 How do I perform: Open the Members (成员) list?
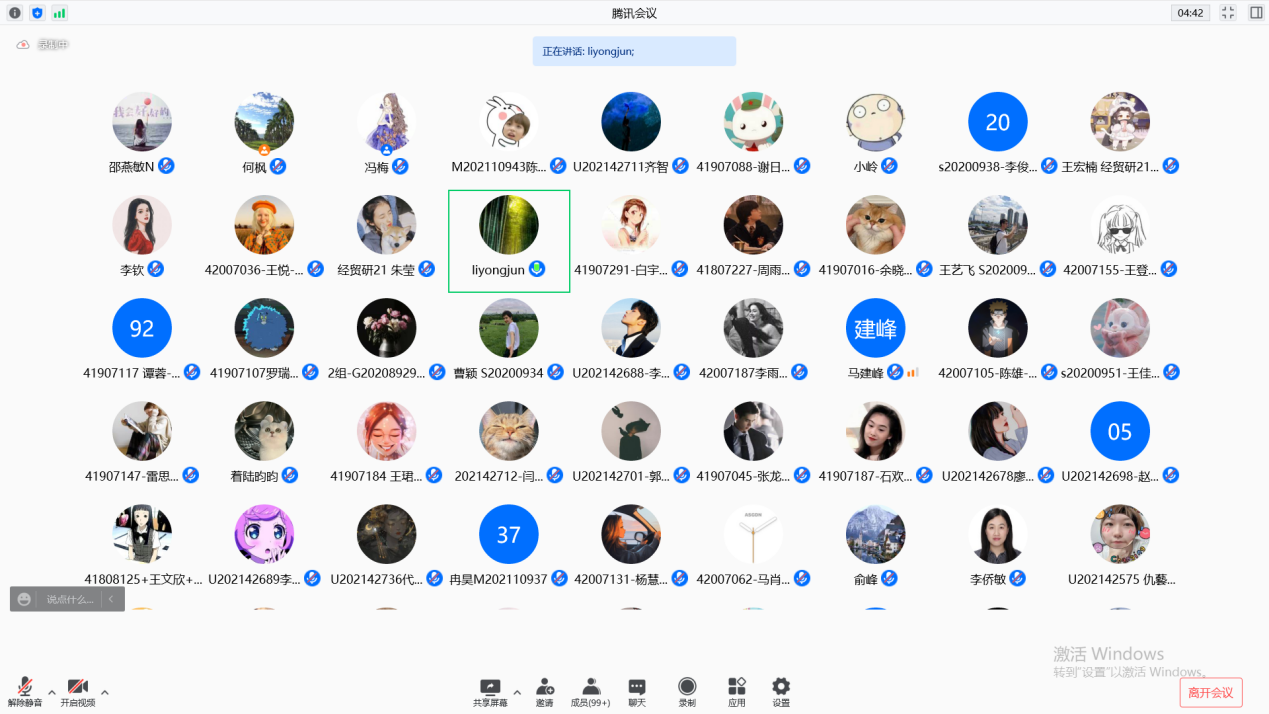click(590, 690)
